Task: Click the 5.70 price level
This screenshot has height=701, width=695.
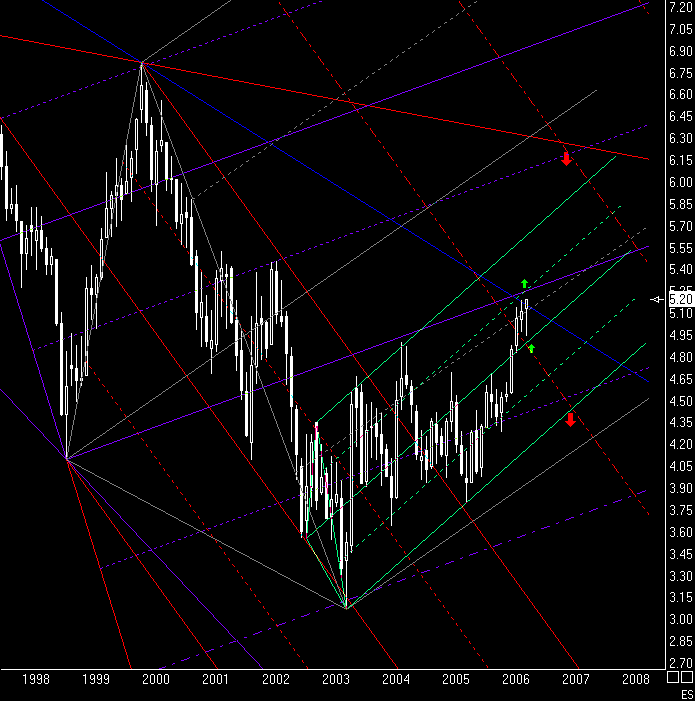Action: (x=681, y=226)
